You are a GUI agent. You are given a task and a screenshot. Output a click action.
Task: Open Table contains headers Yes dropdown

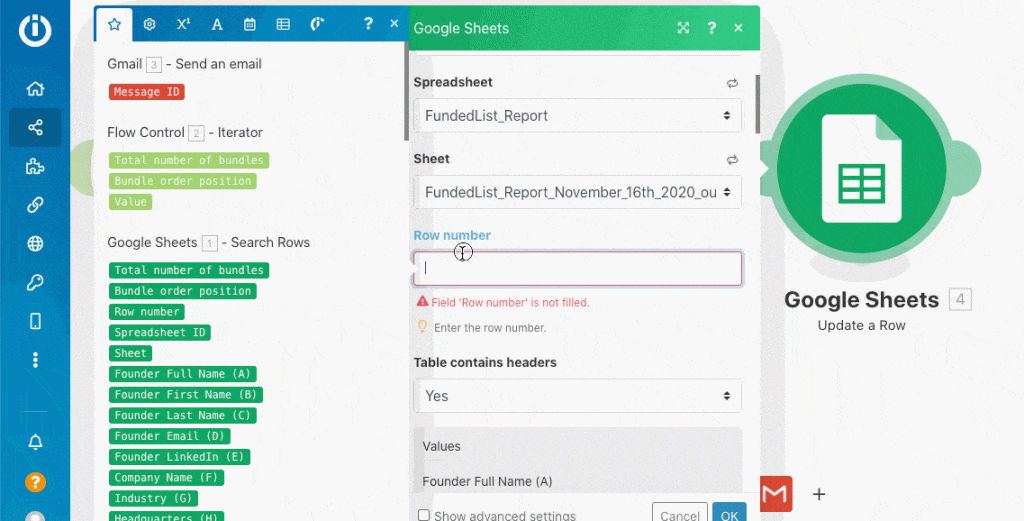coord(577,396)
